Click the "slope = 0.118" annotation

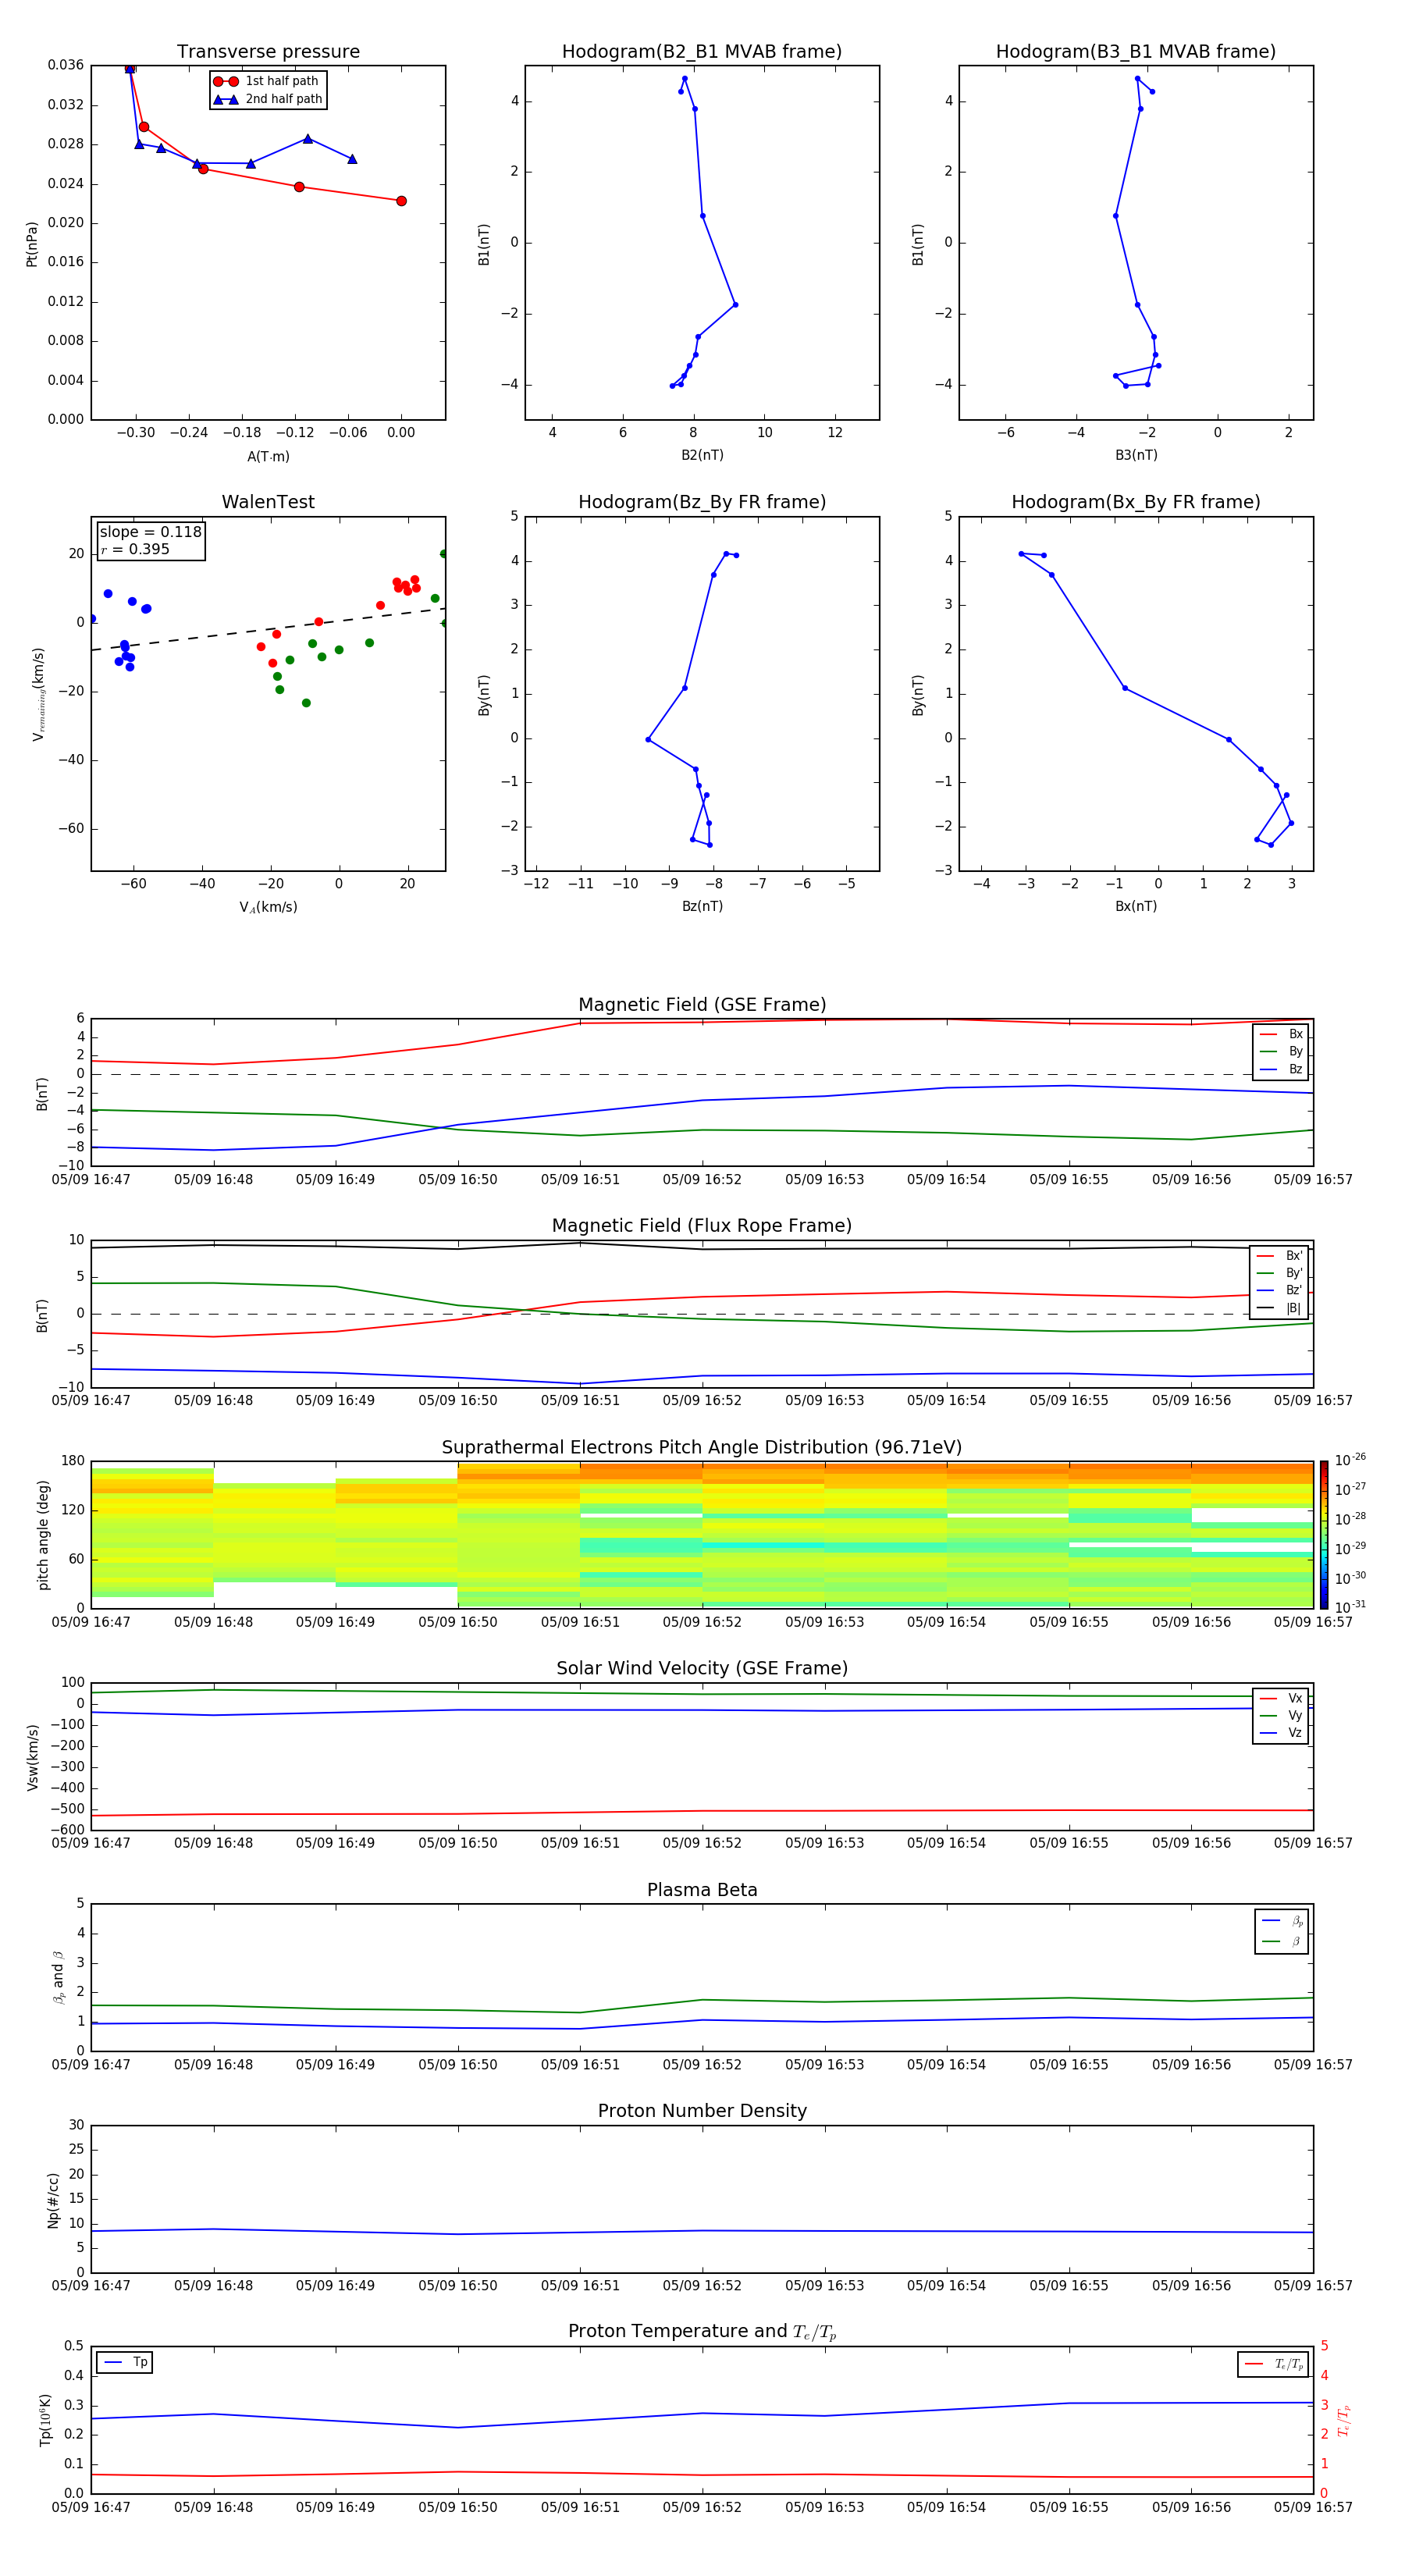tap(150, 533)
